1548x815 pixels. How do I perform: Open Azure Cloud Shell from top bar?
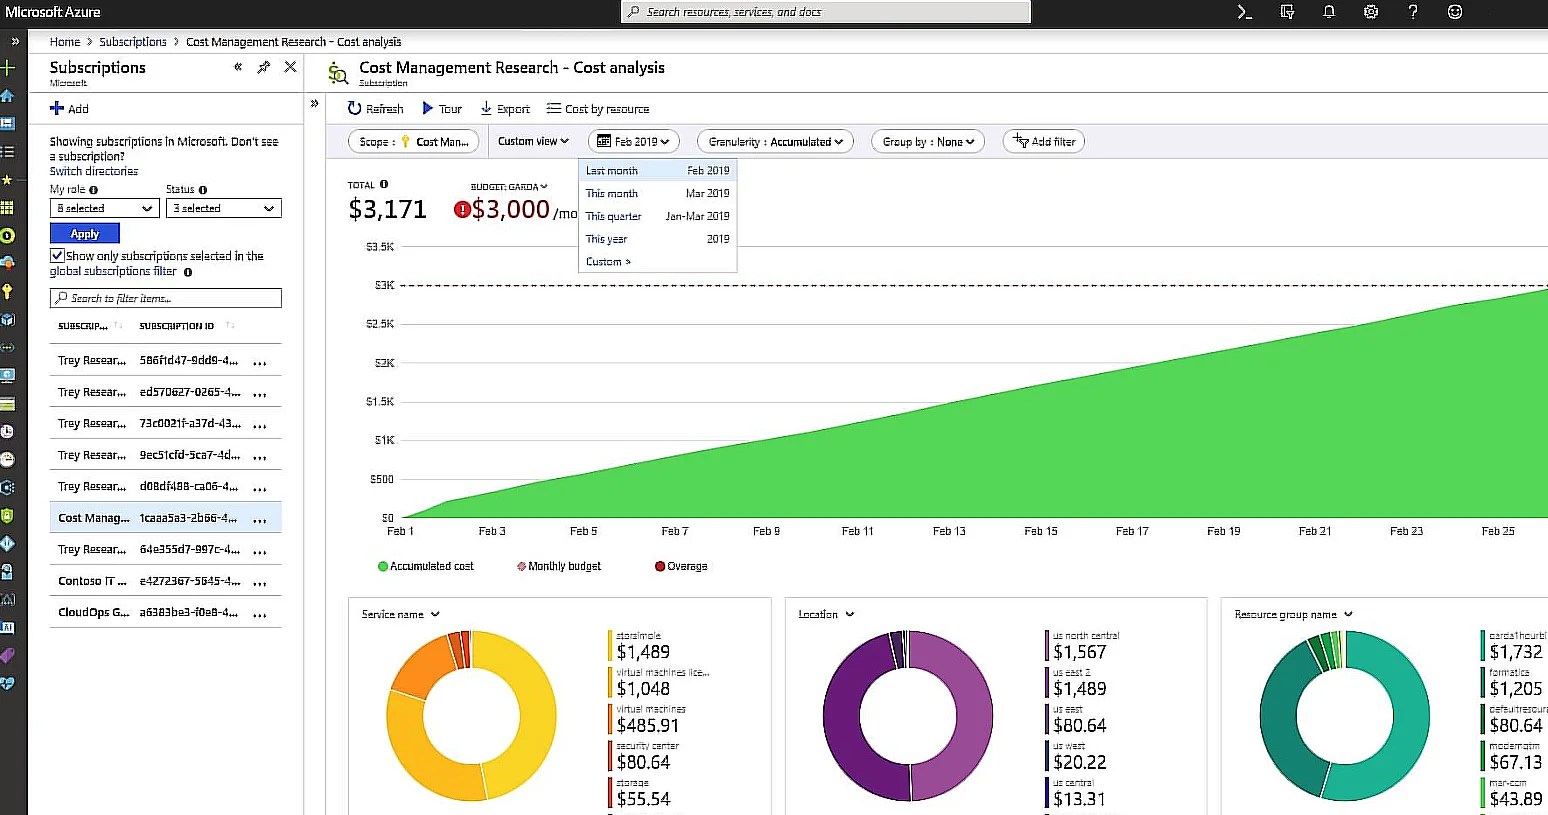pos(1242,11)
